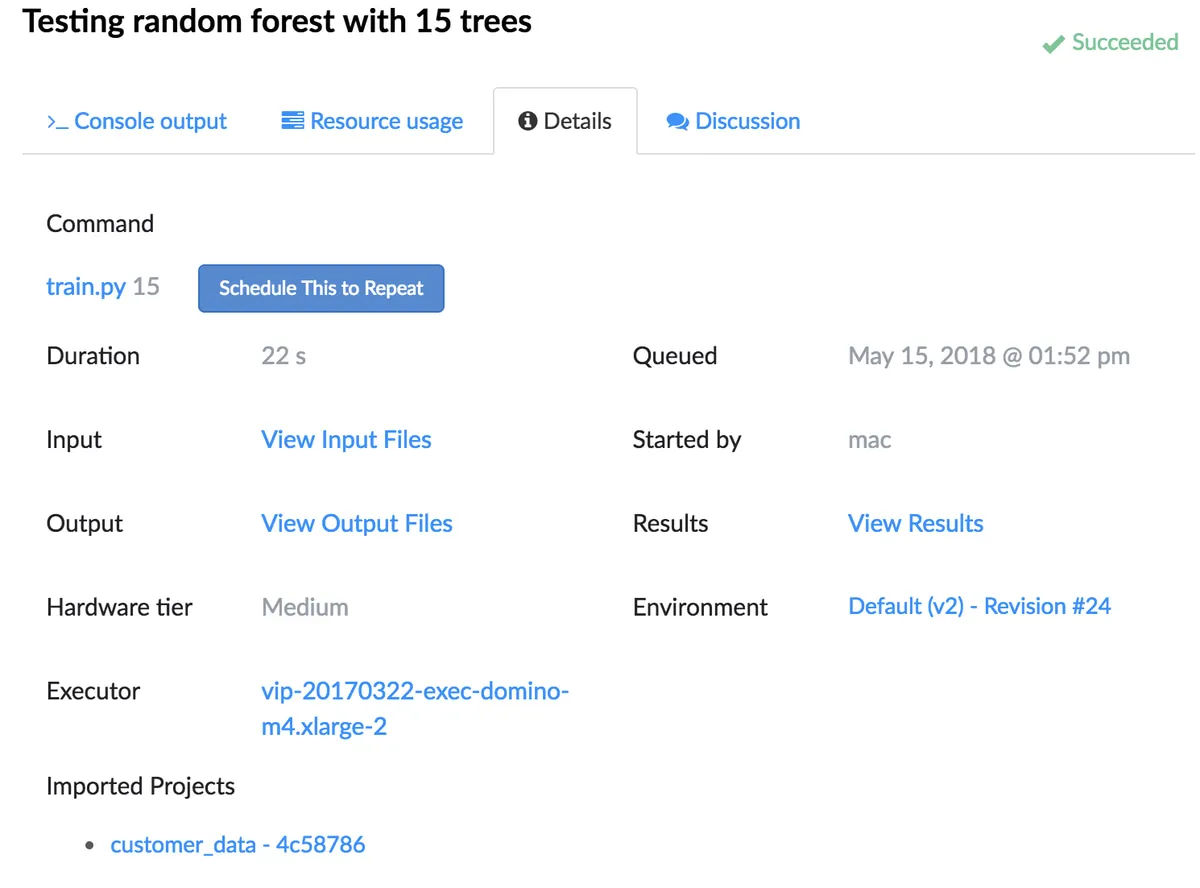Open the View Output Files link
The image size is (1200, 888).
tap(357, 523)
